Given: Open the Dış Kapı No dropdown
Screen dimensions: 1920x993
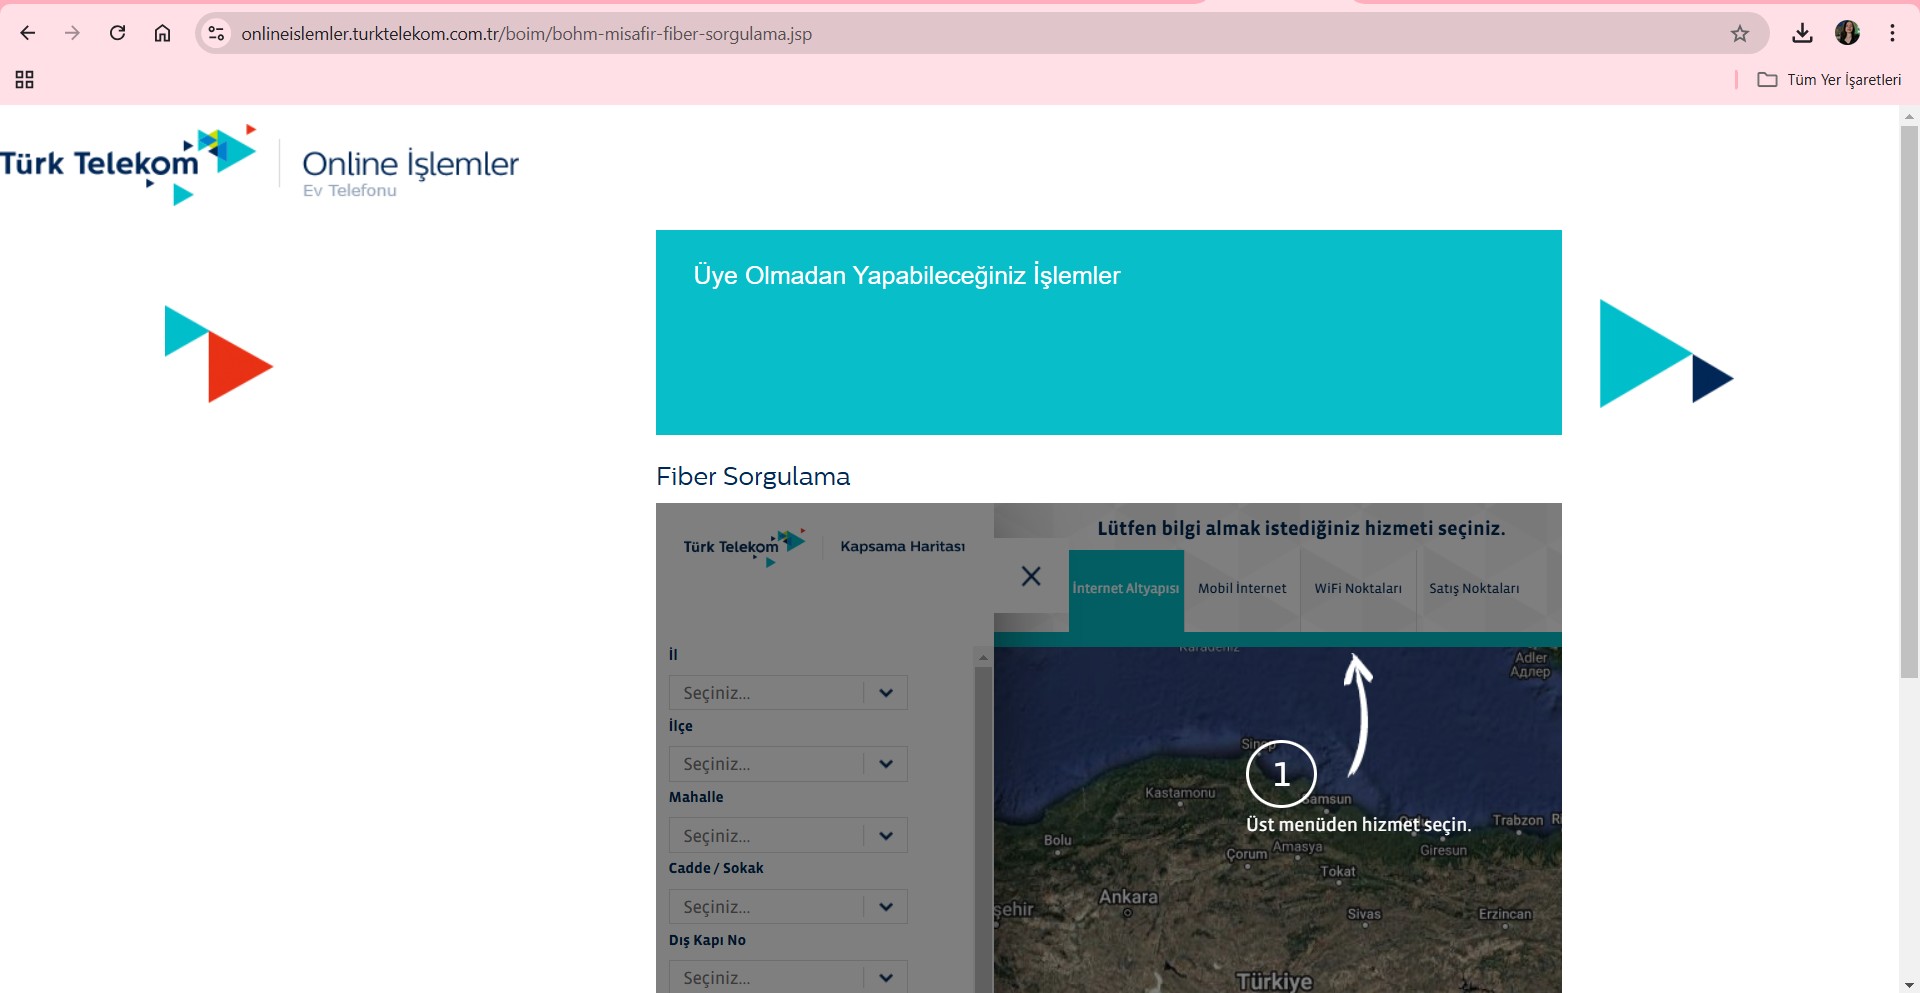Looking at the screenshot, I should pyautogui.click(x=788, y=977).
